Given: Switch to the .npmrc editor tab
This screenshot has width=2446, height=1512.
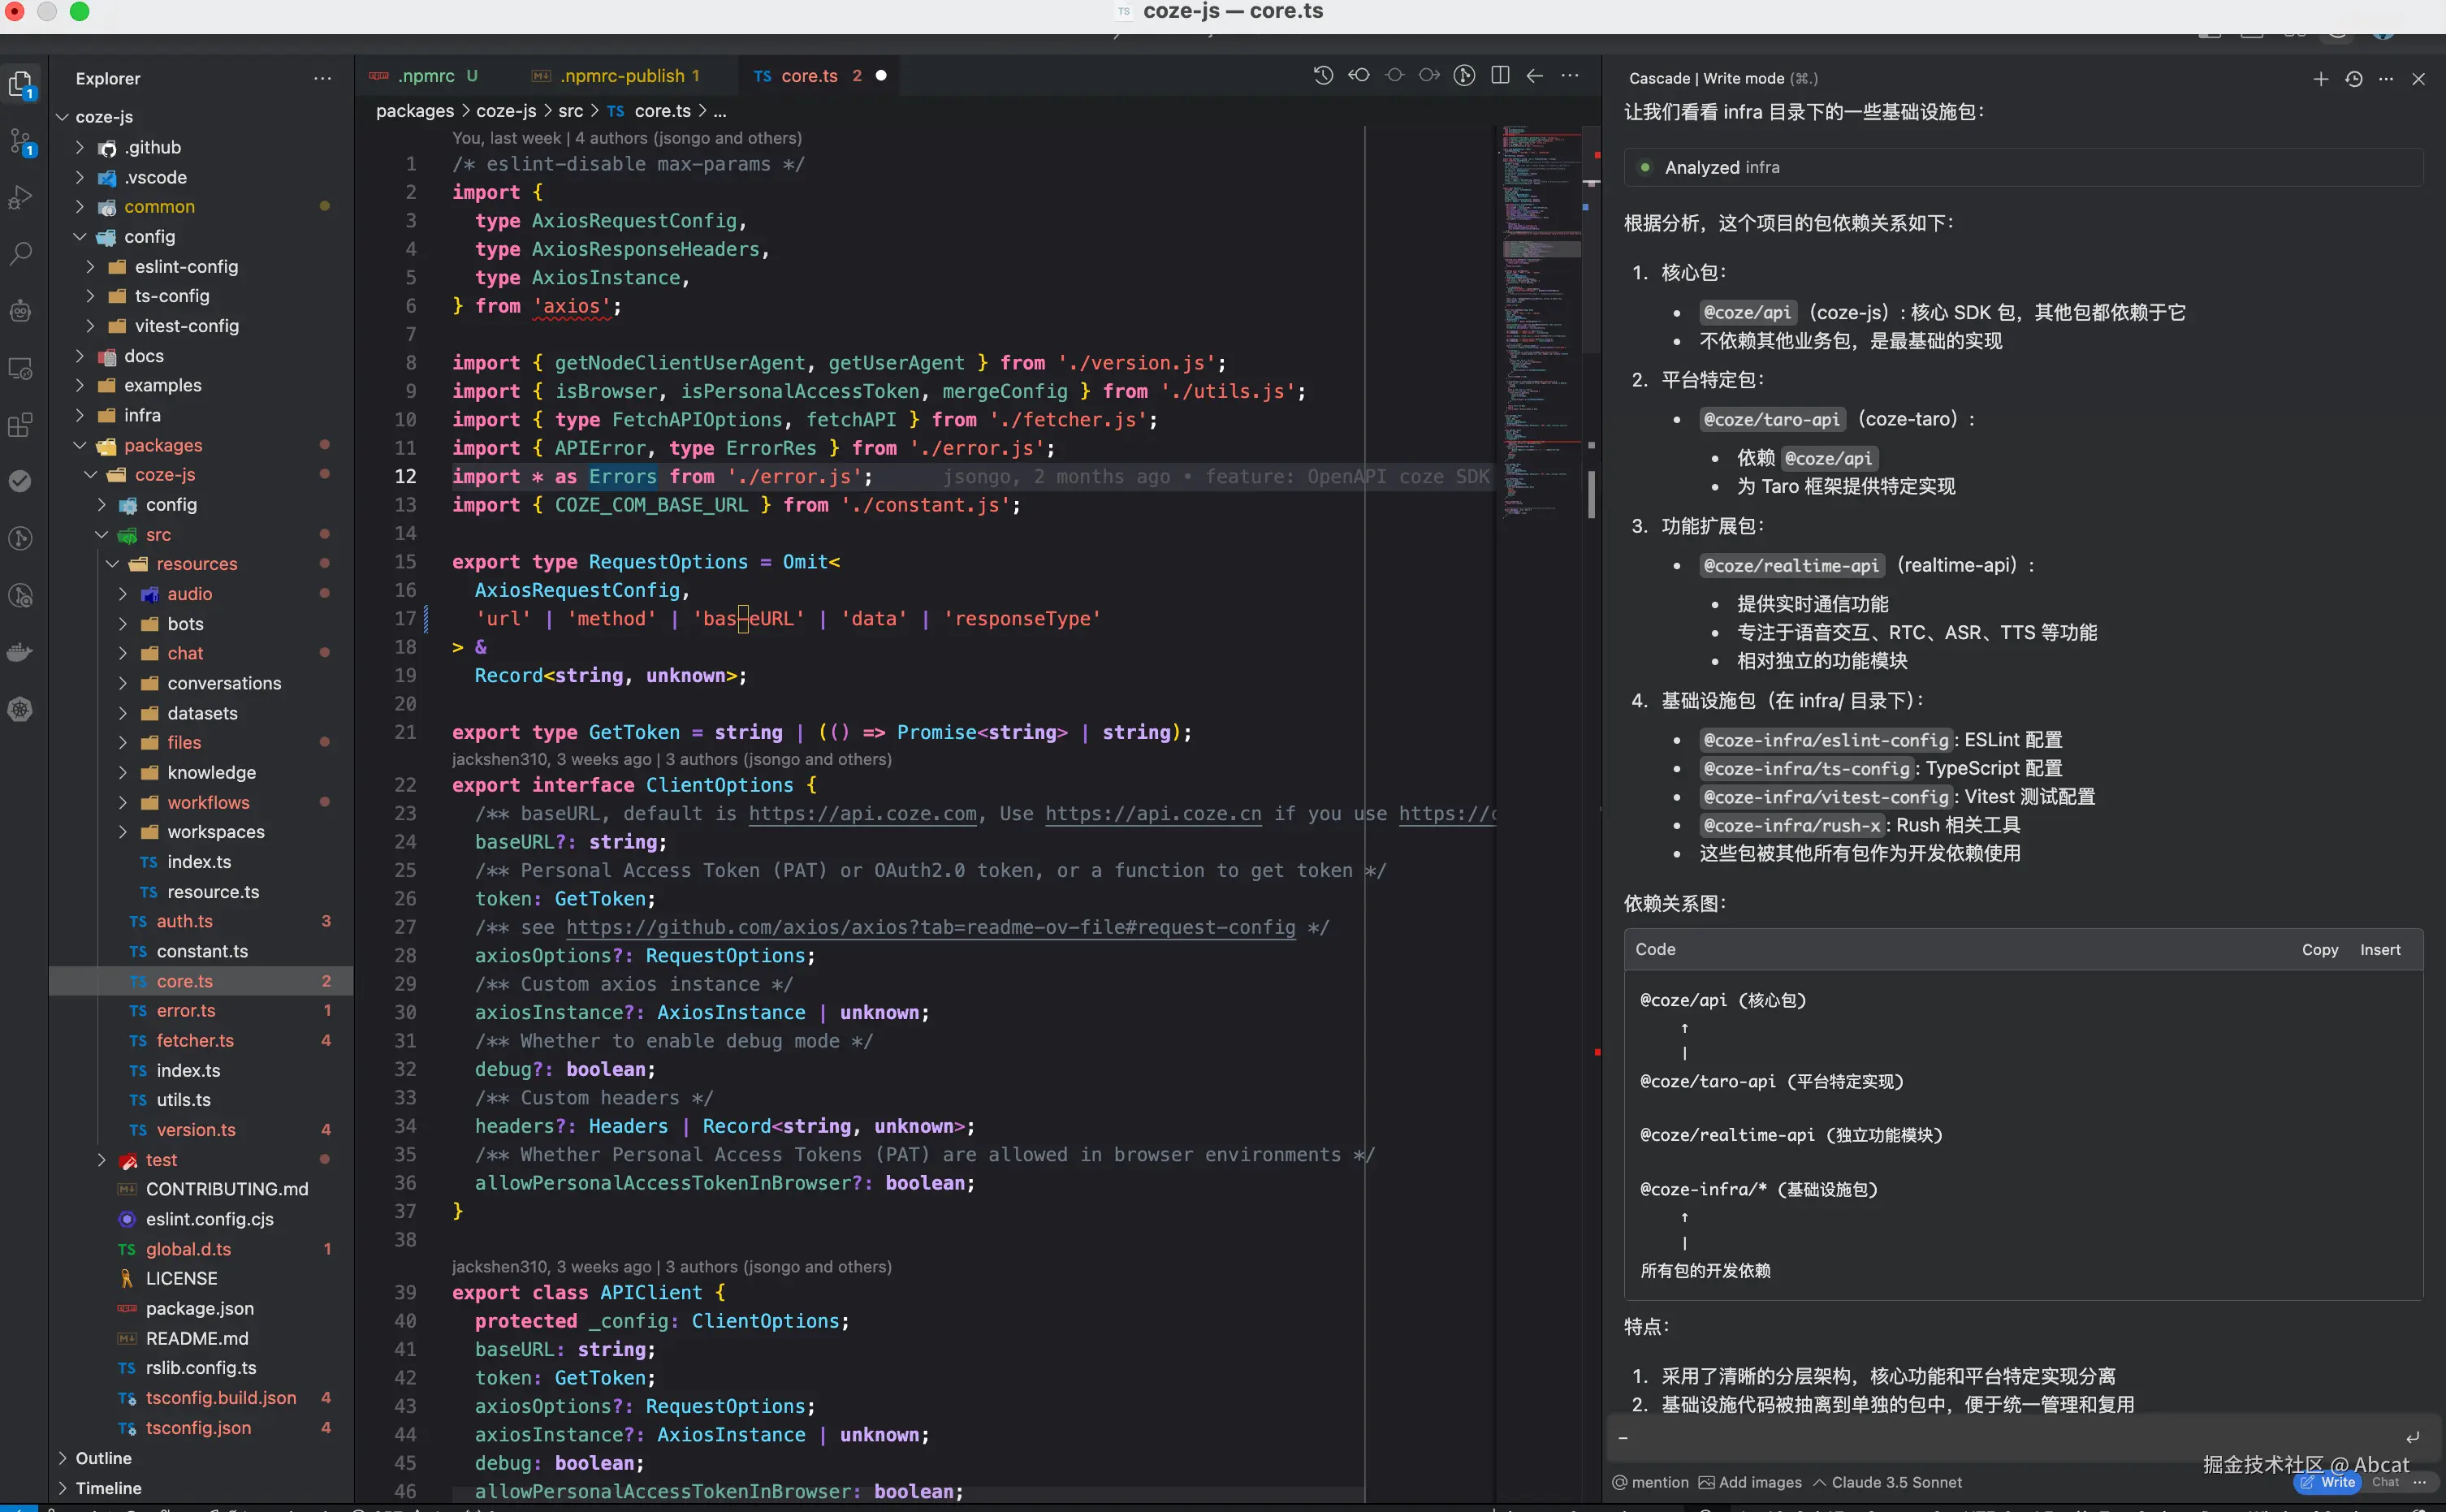Looking at the screenshot, I should click(x=426, y=76).
